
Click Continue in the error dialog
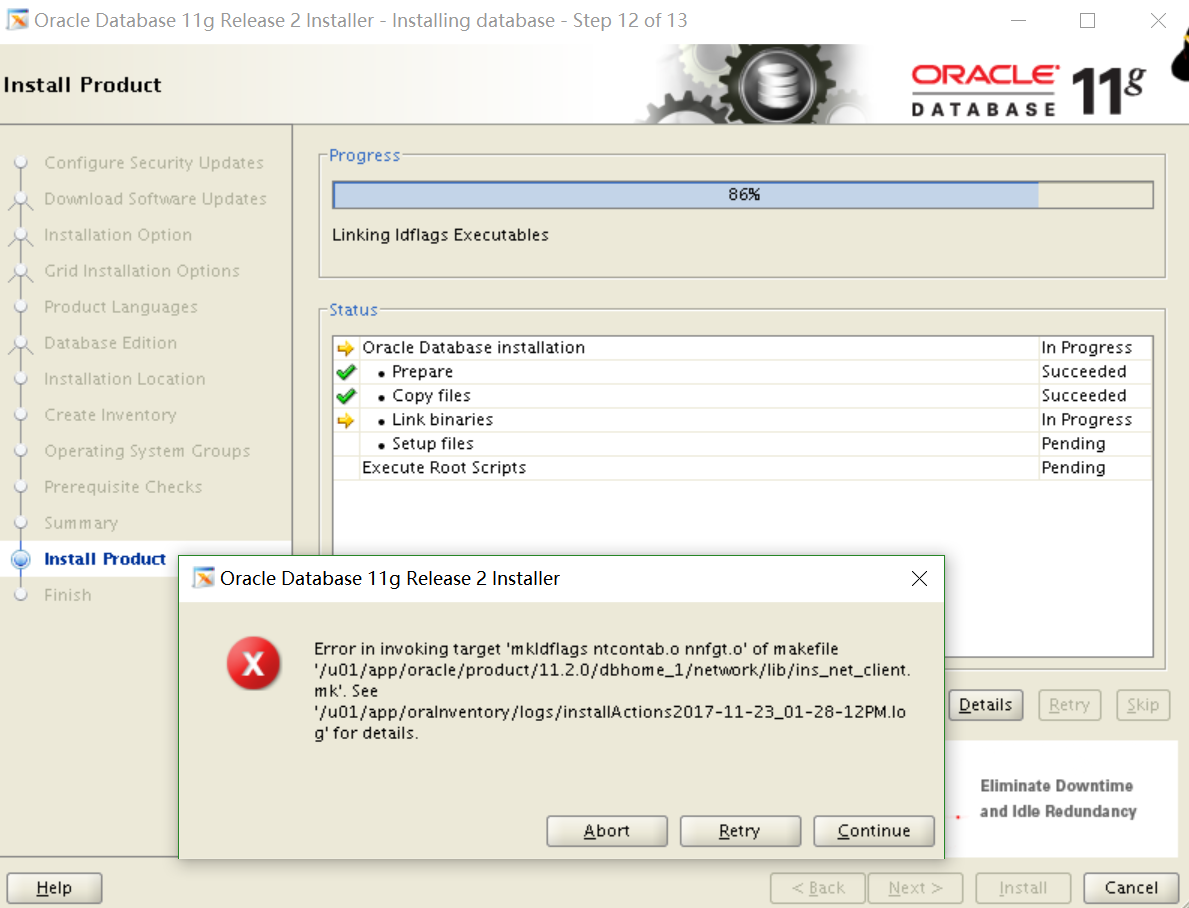[x=874, y=831]
